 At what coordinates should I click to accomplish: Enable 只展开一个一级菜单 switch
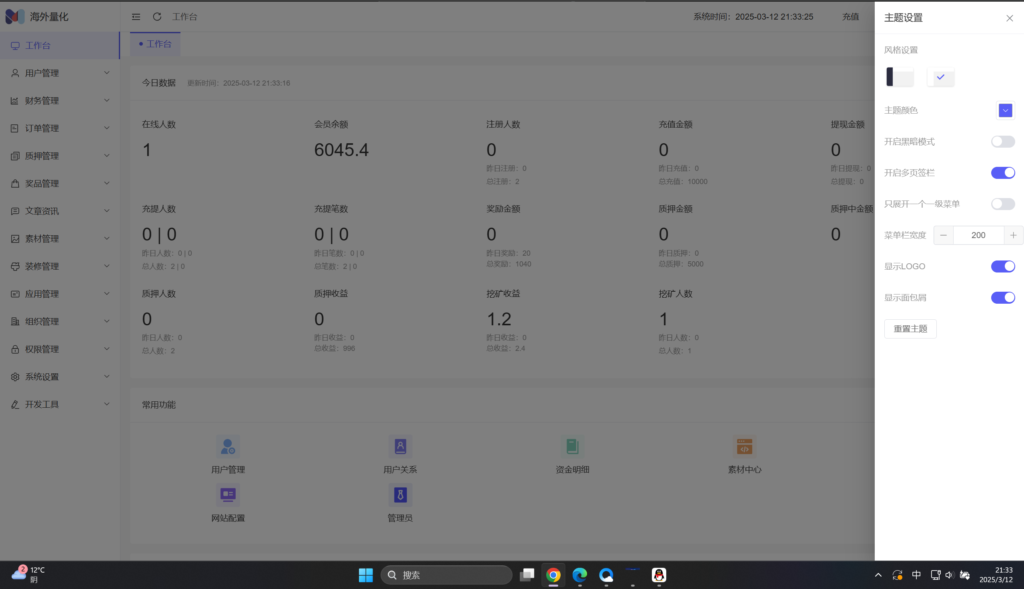click(x=1002, y=204)
